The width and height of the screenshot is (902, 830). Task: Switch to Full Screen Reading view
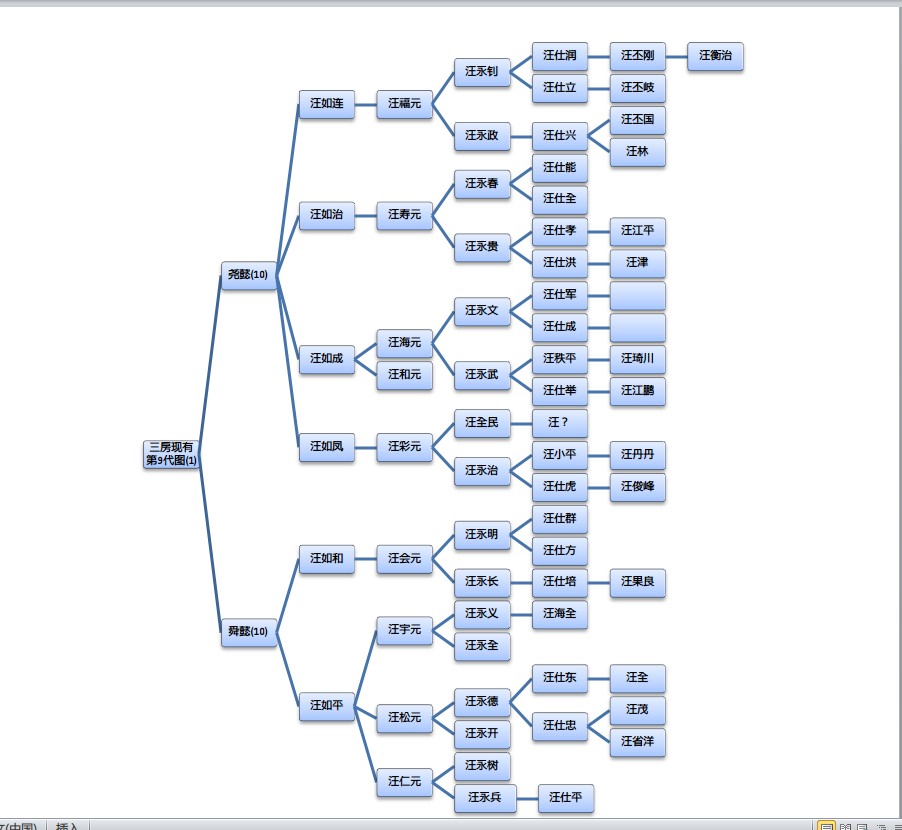(847, 826)
